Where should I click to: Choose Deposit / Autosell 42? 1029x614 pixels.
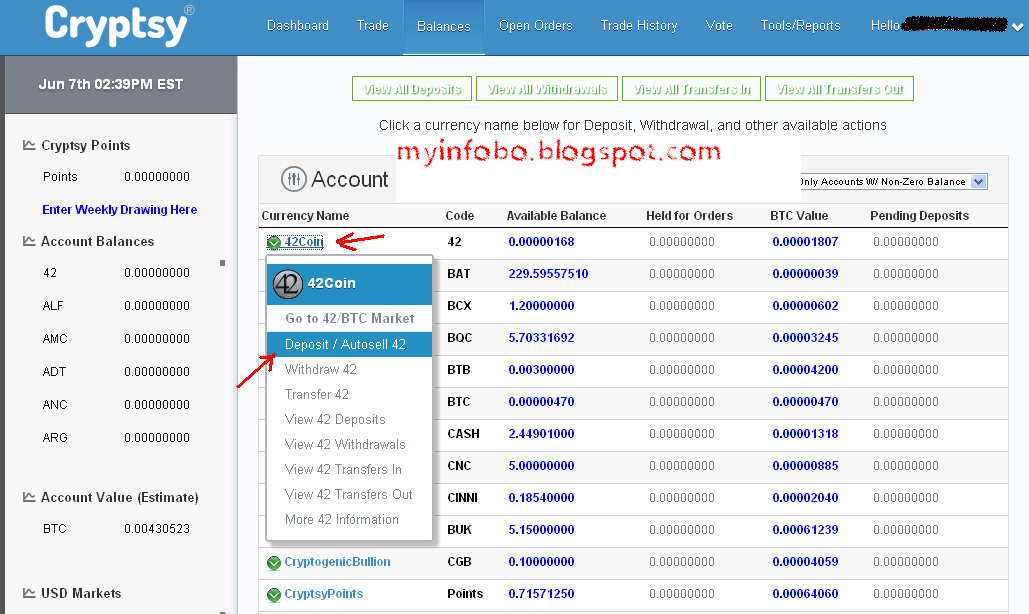pos(349,344)
